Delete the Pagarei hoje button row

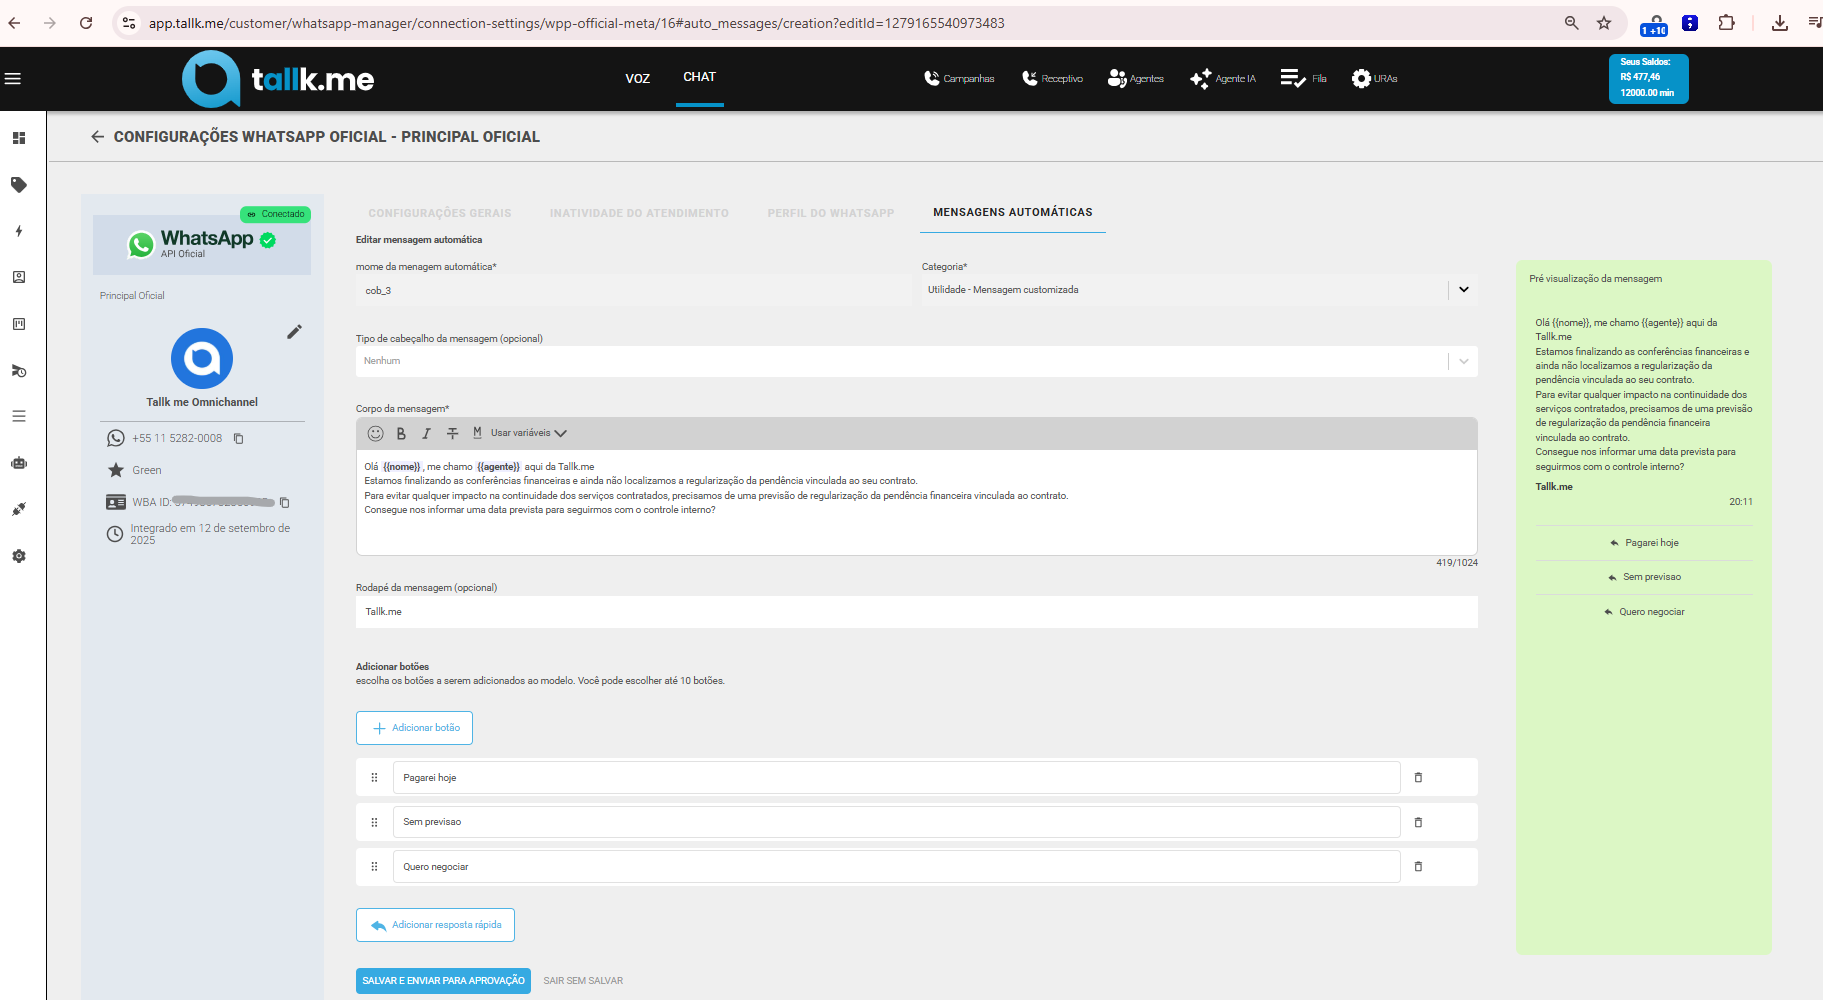pyautogui.click(x=1418, y=777)
